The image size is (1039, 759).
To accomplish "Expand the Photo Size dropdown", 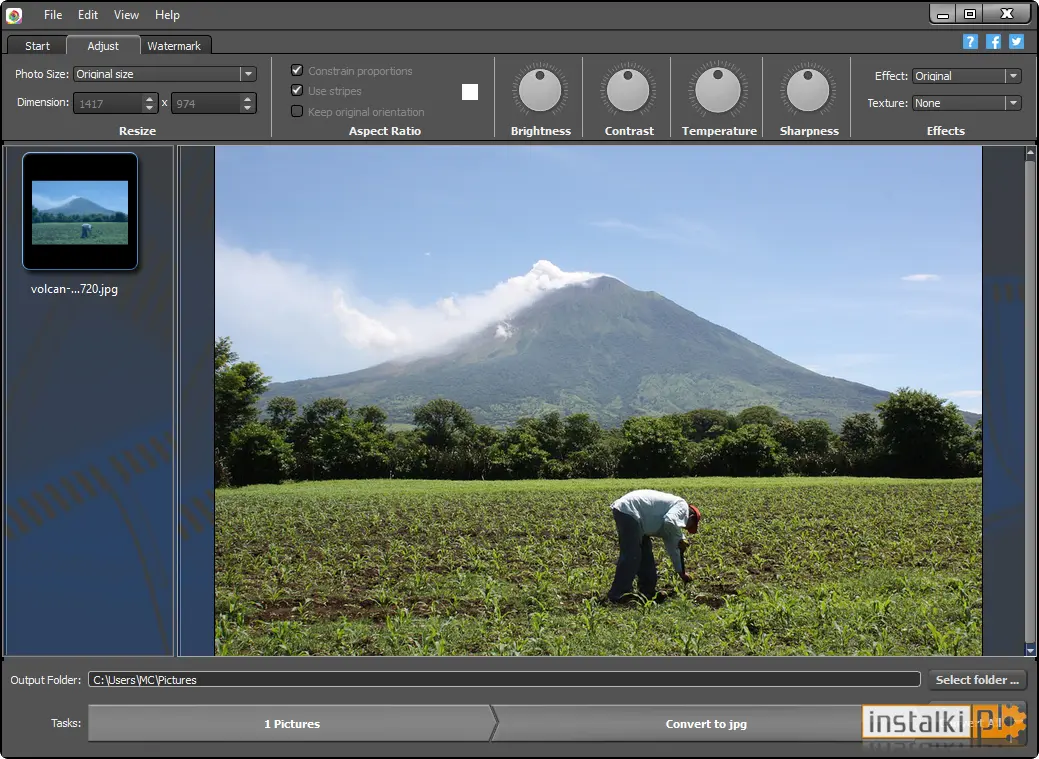I will point(248,74).
